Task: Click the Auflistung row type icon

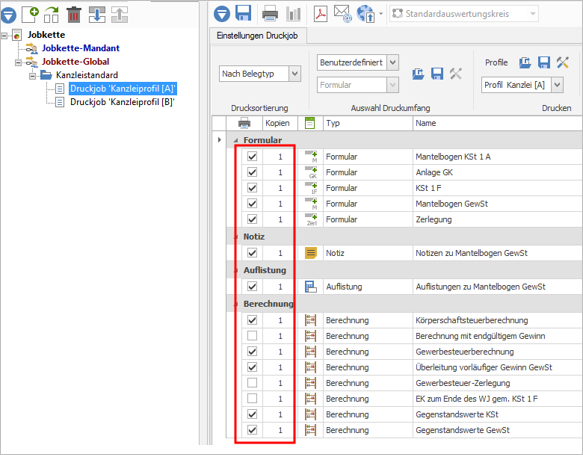Action: tap(311, 287)
